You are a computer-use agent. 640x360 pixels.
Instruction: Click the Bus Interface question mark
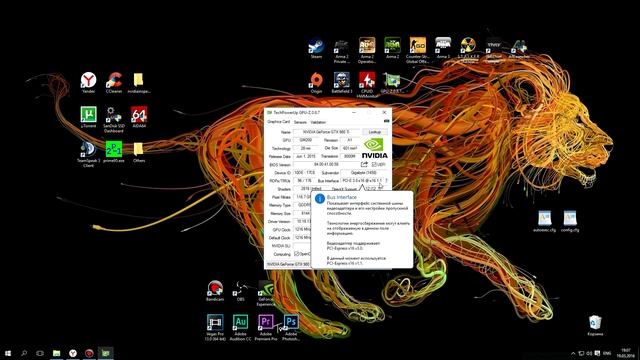[x=386, y=180]
